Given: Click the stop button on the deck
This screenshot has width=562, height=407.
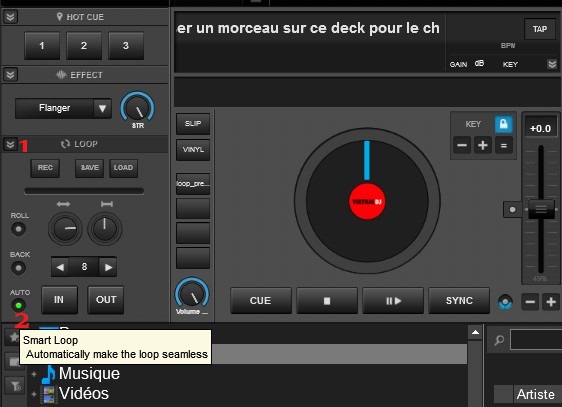Looking at the screenshot, I should [327, 301].
